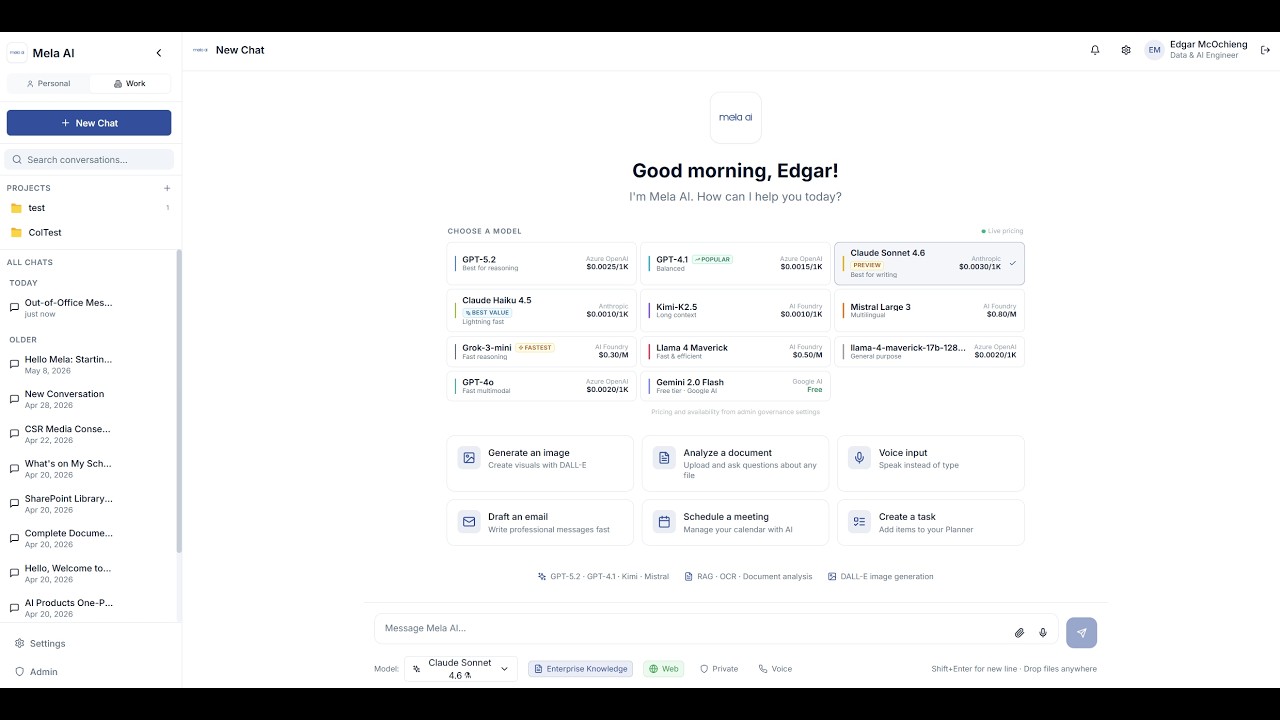
Task: Click the Analyze a document card
Action: (x=735, y=463)
